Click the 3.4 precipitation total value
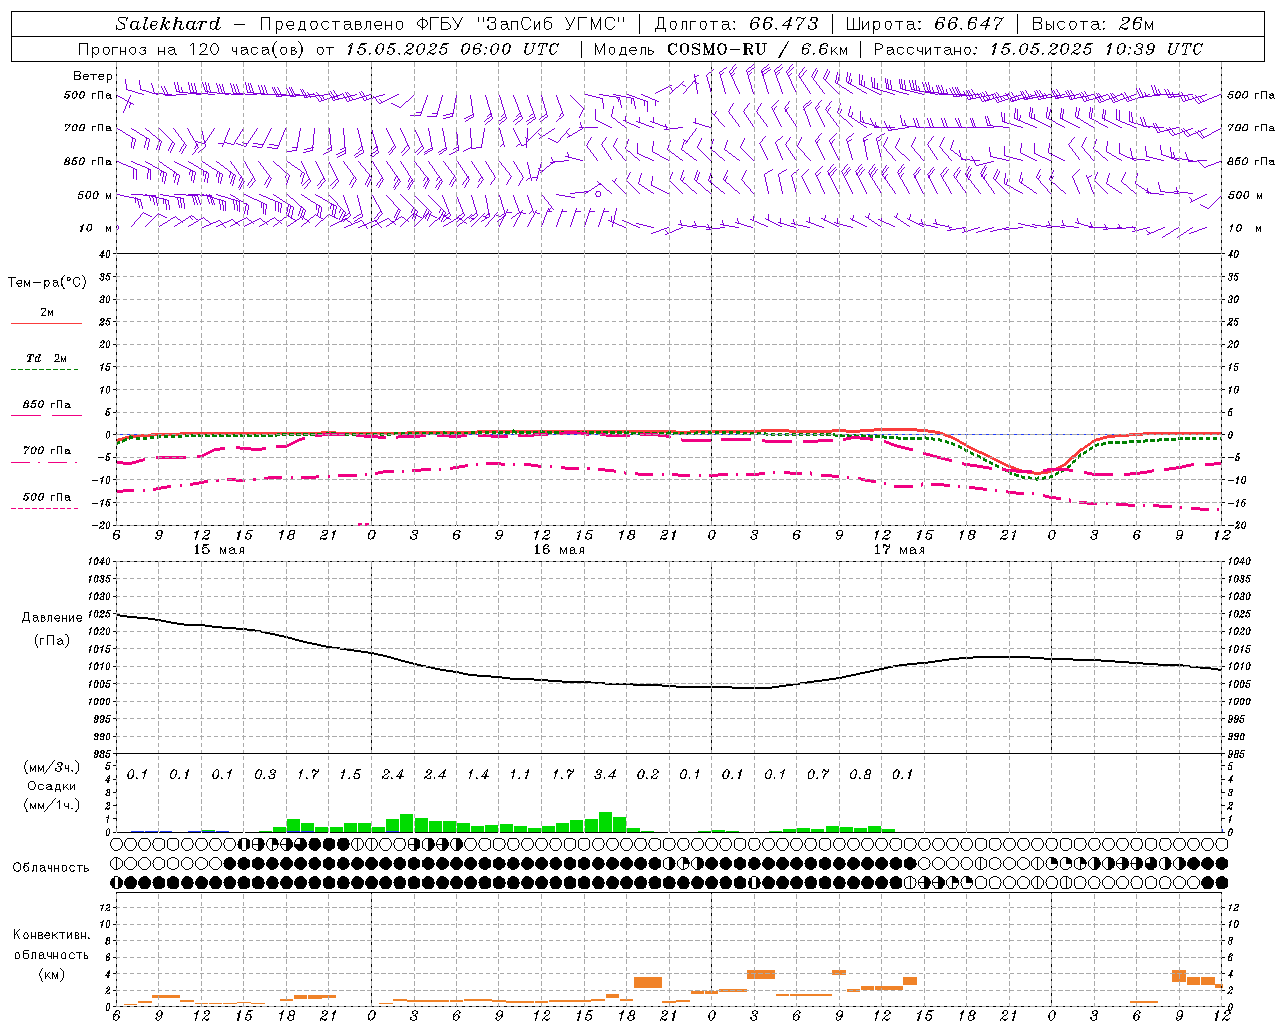The width and height of the screenshot is (1280, 1024). pos(605,774)
